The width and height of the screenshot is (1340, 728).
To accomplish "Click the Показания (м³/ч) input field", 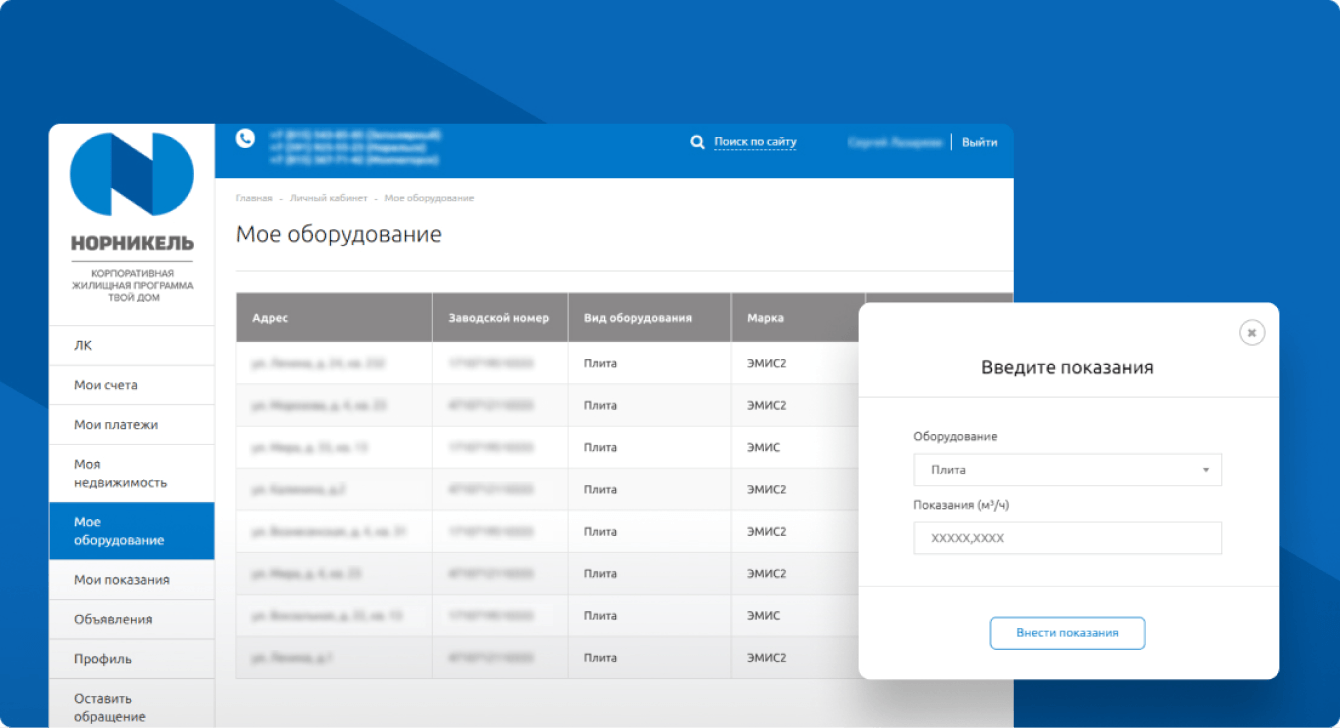I will [1067, 538].
